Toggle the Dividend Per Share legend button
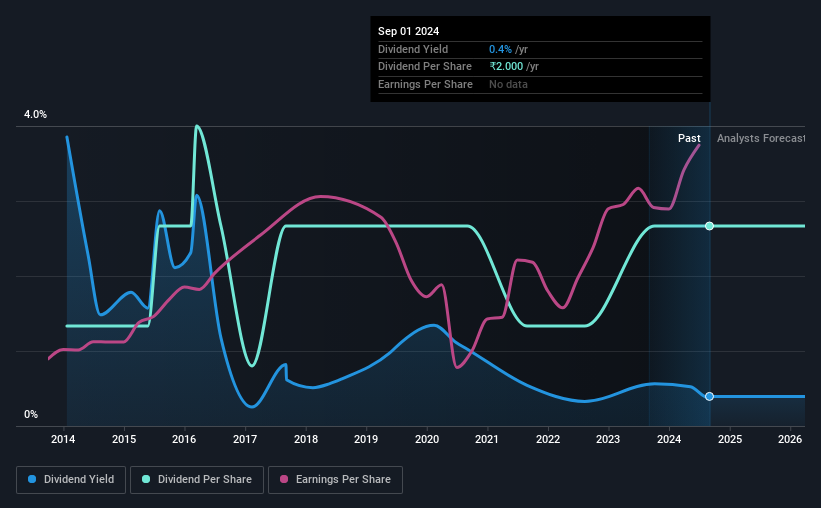This screenshot has height=508, width=821. point(197,480)
